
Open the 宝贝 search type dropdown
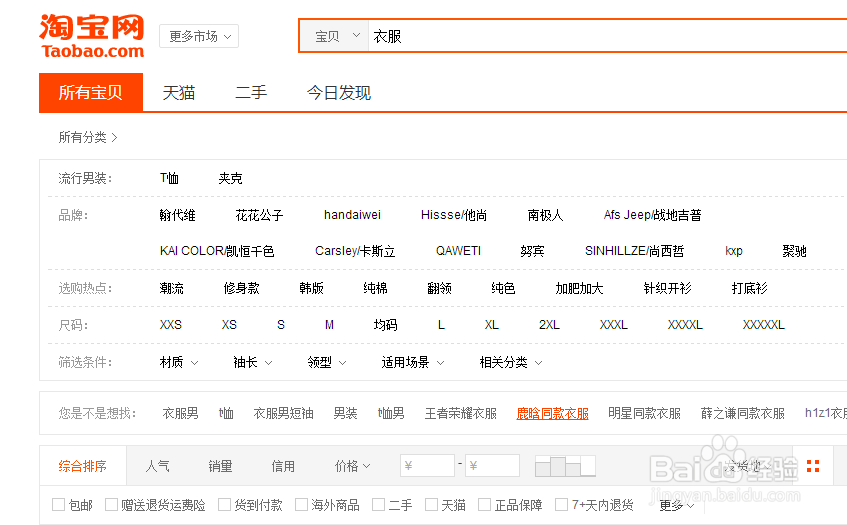335,36
